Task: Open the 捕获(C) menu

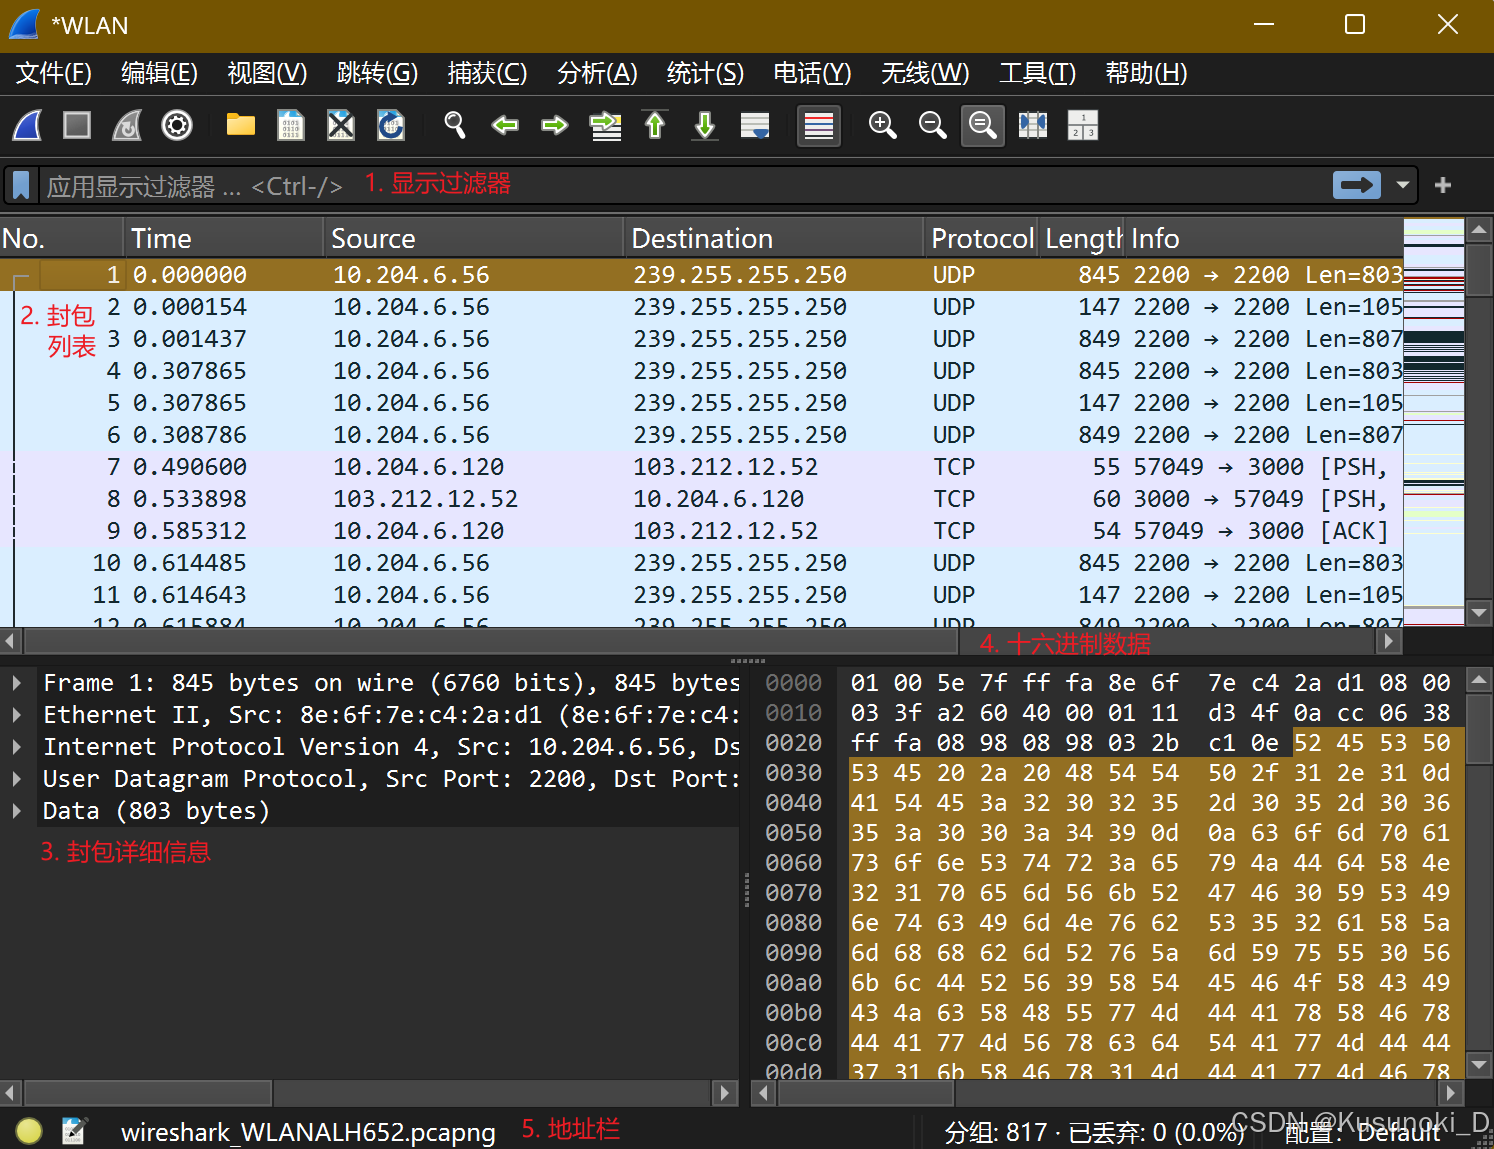Action: (487, 73)
